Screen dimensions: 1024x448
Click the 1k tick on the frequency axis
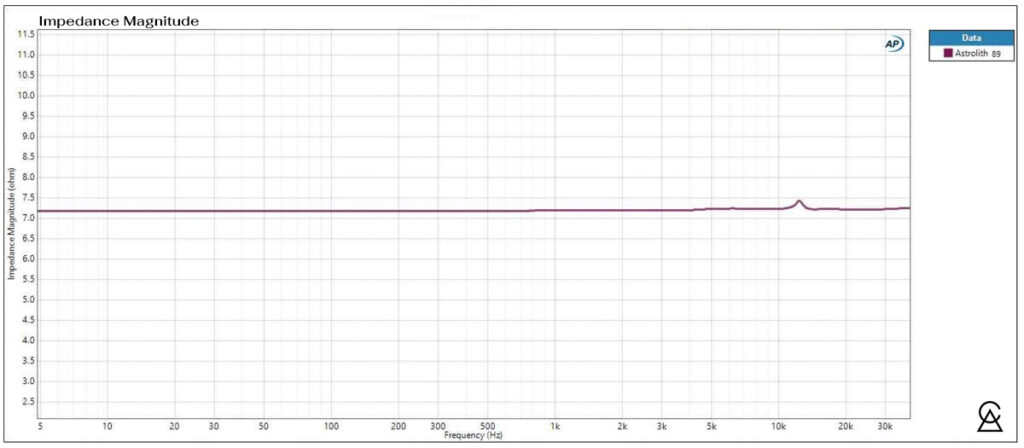pos(555,426)
